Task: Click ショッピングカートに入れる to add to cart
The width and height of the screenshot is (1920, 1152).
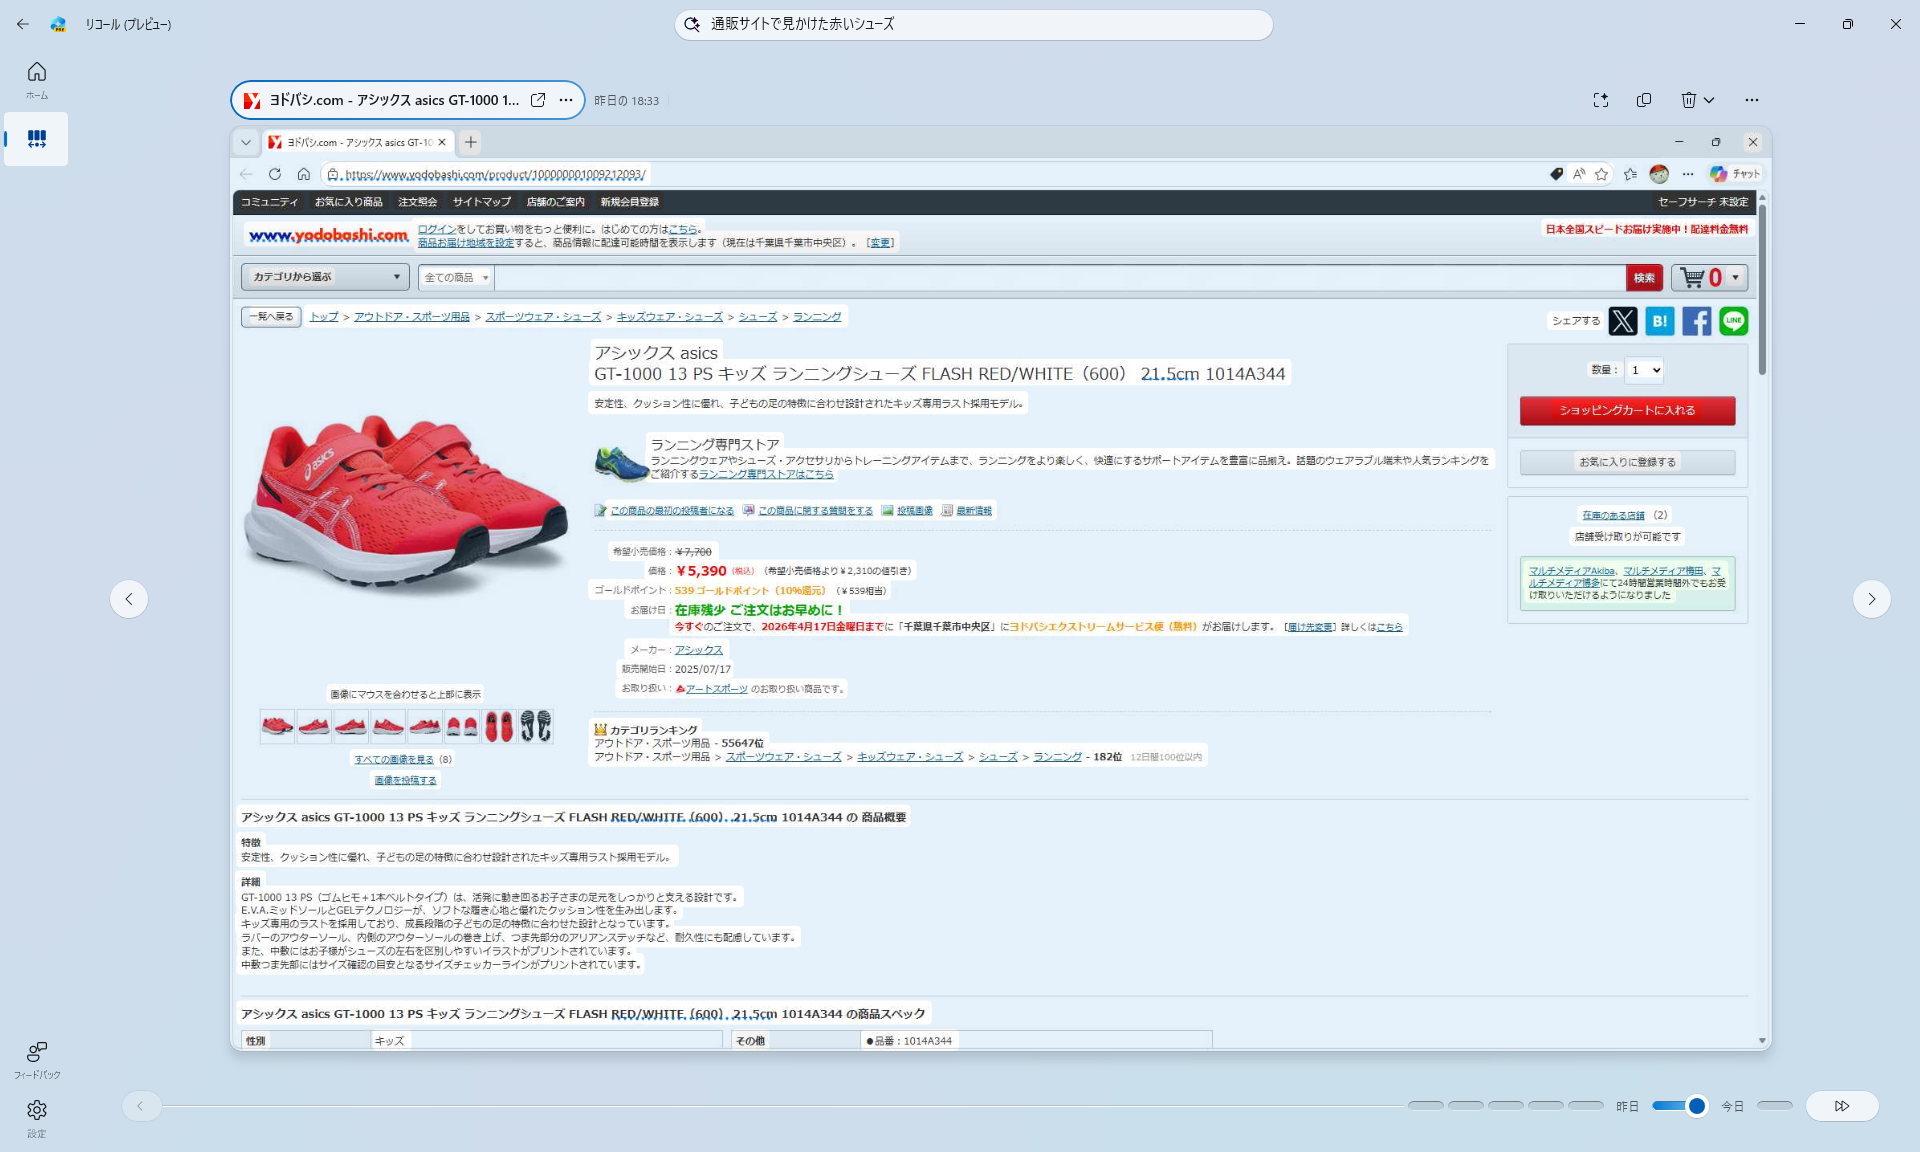Action: click(x=1627, y=410)
